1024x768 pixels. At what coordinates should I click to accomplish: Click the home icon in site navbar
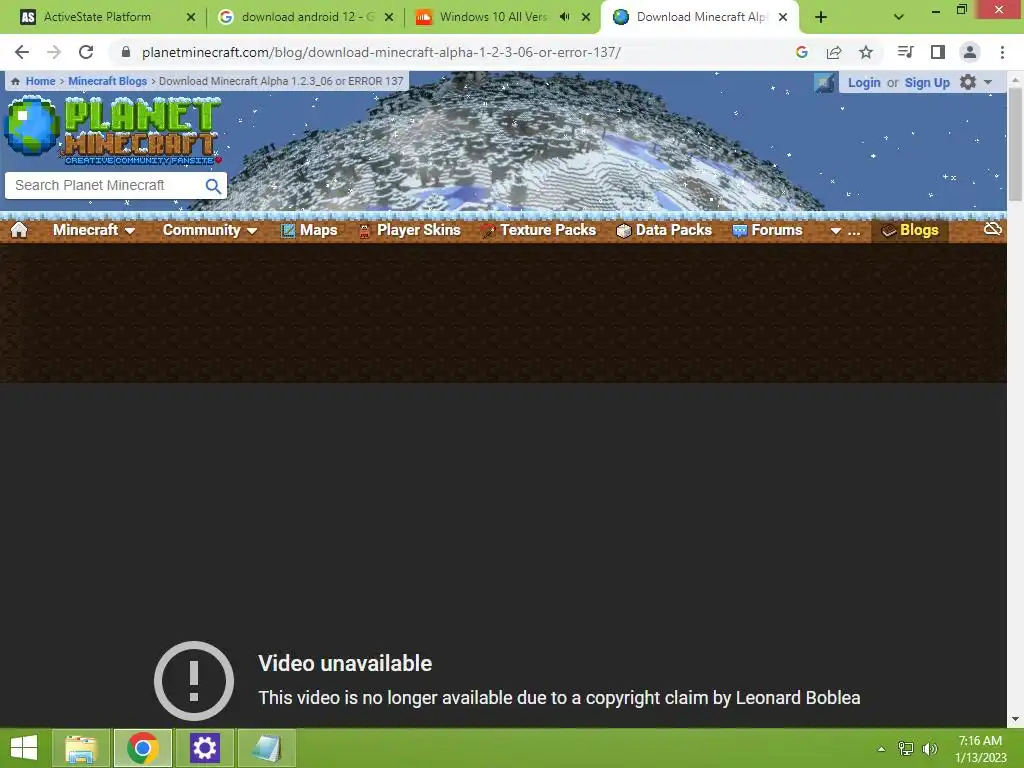19,230
